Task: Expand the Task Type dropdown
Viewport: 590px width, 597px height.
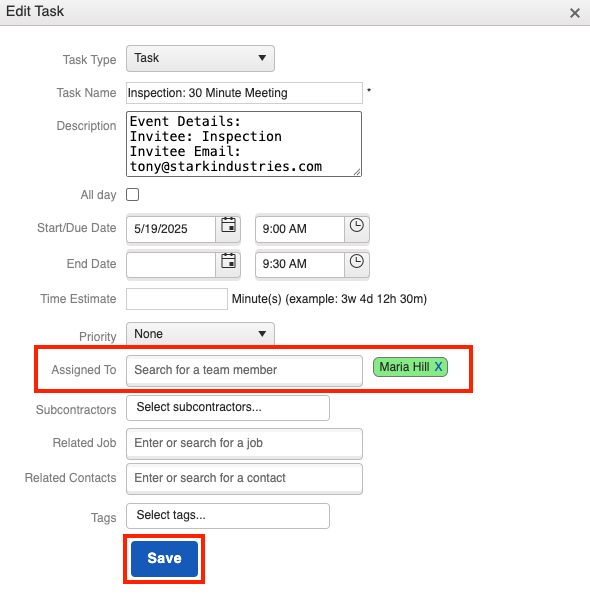Action: click(x=200, y=58)
